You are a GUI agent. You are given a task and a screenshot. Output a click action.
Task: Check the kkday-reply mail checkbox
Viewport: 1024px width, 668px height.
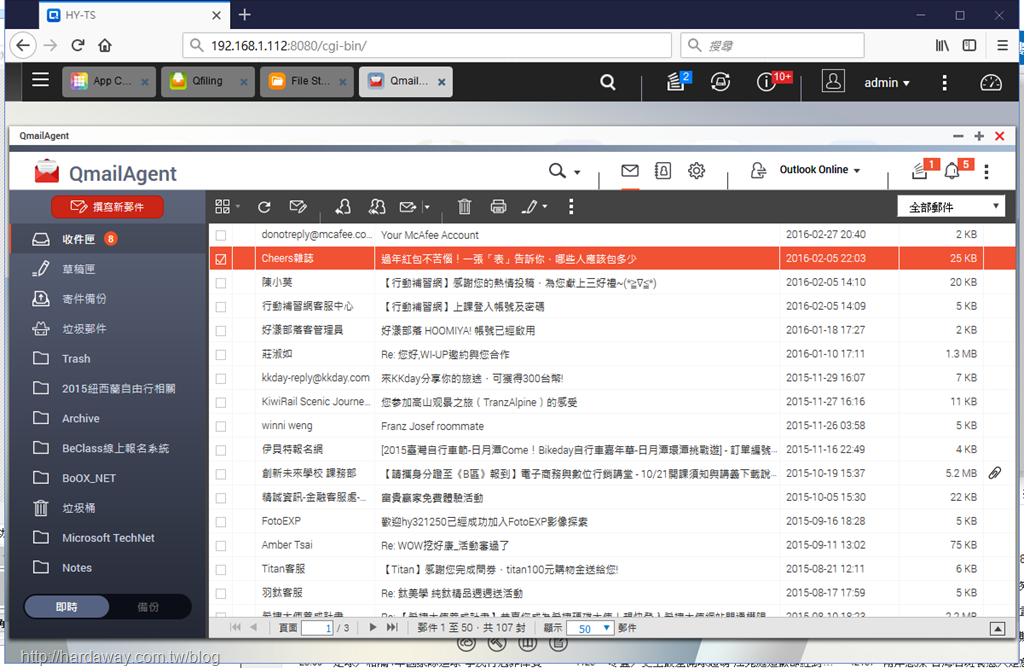click(x=221, y=379)
